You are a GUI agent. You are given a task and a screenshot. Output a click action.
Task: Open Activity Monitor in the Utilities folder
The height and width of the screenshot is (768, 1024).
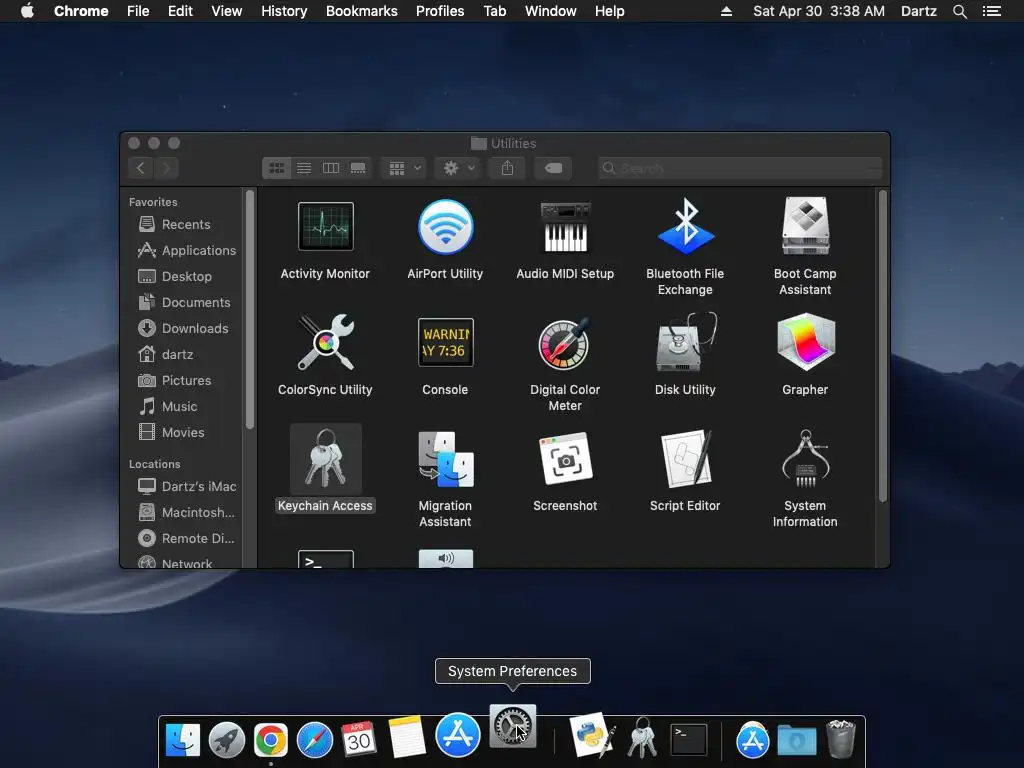[325, 227]
